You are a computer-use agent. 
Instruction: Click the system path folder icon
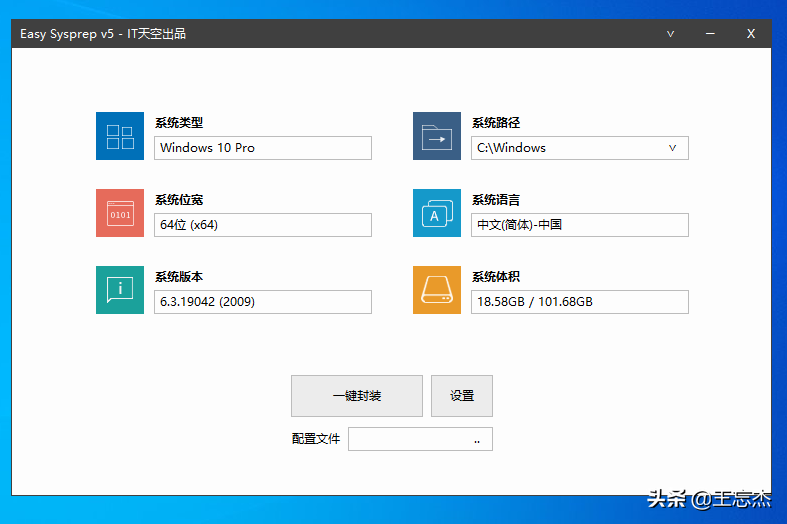click(437, 136)
